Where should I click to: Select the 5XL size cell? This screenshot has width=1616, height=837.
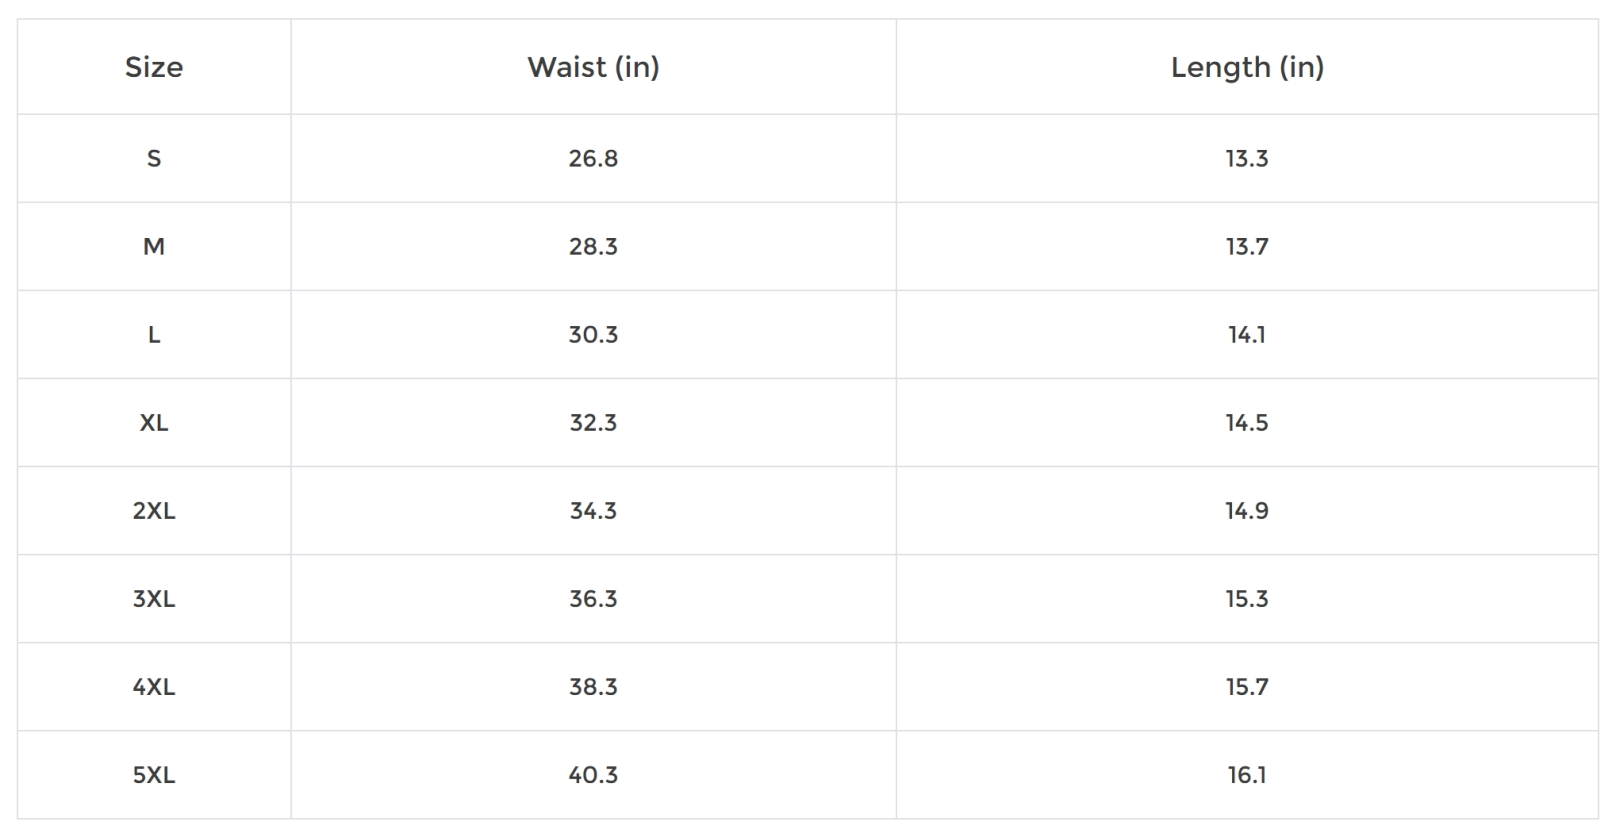click(154, 774)
